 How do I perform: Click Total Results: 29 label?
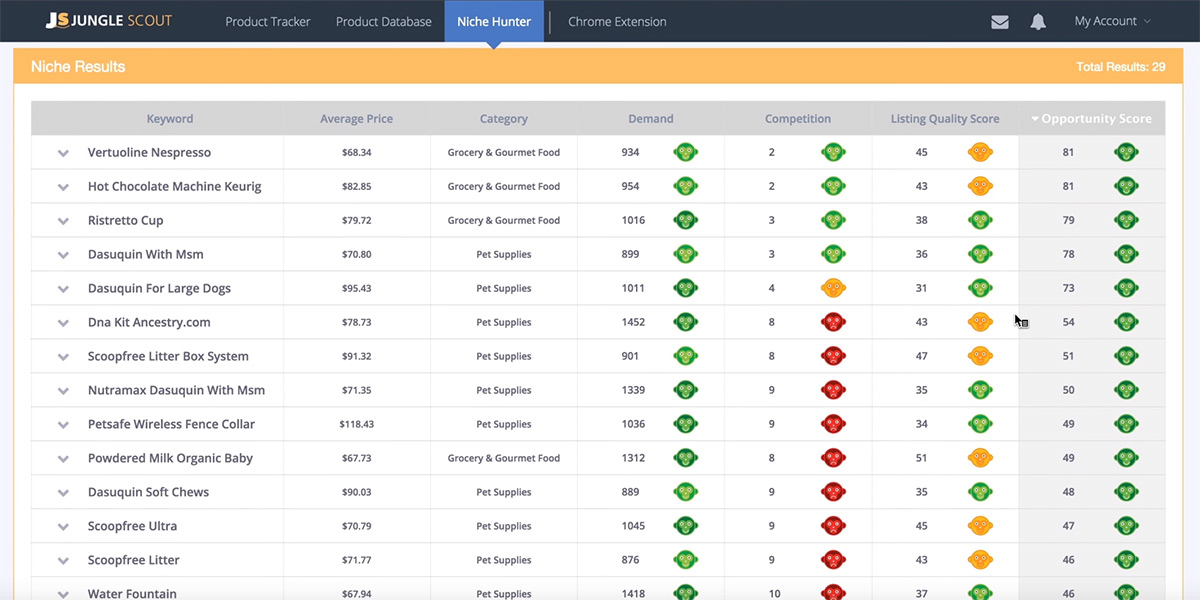(1120, 67)
